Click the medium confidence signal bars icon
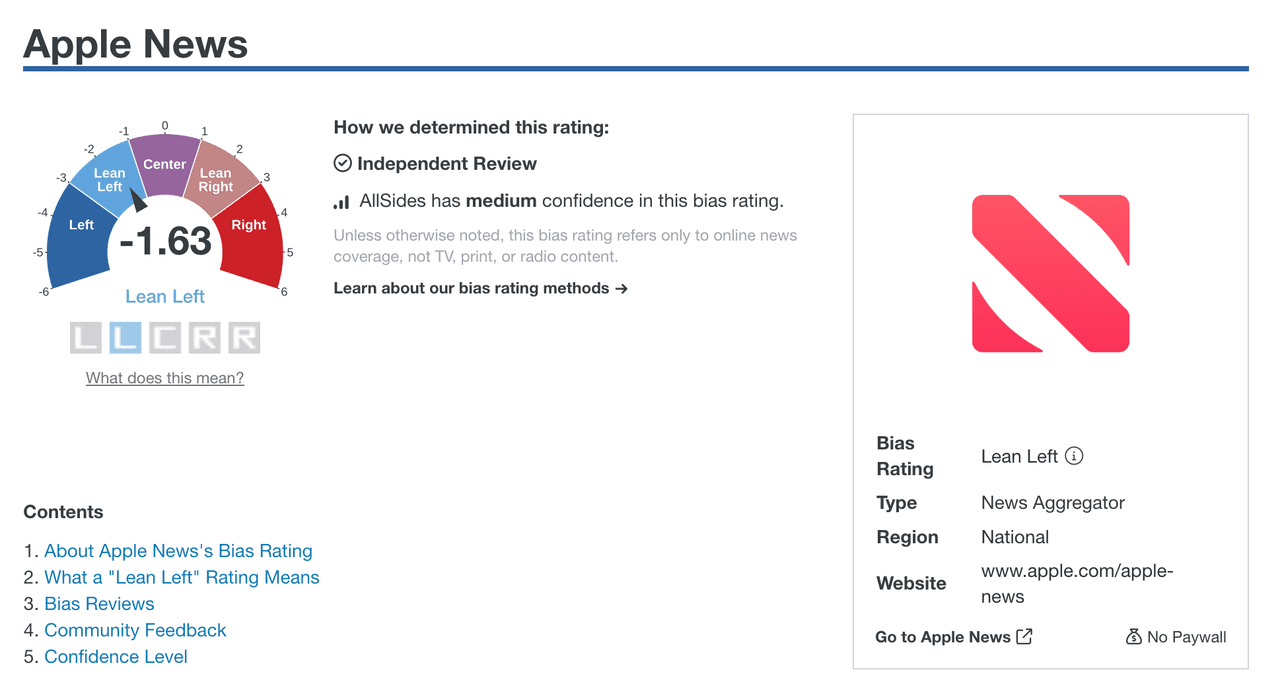Image resolution: width=1280 pixels, height=686 pixels. click(342, 202)
